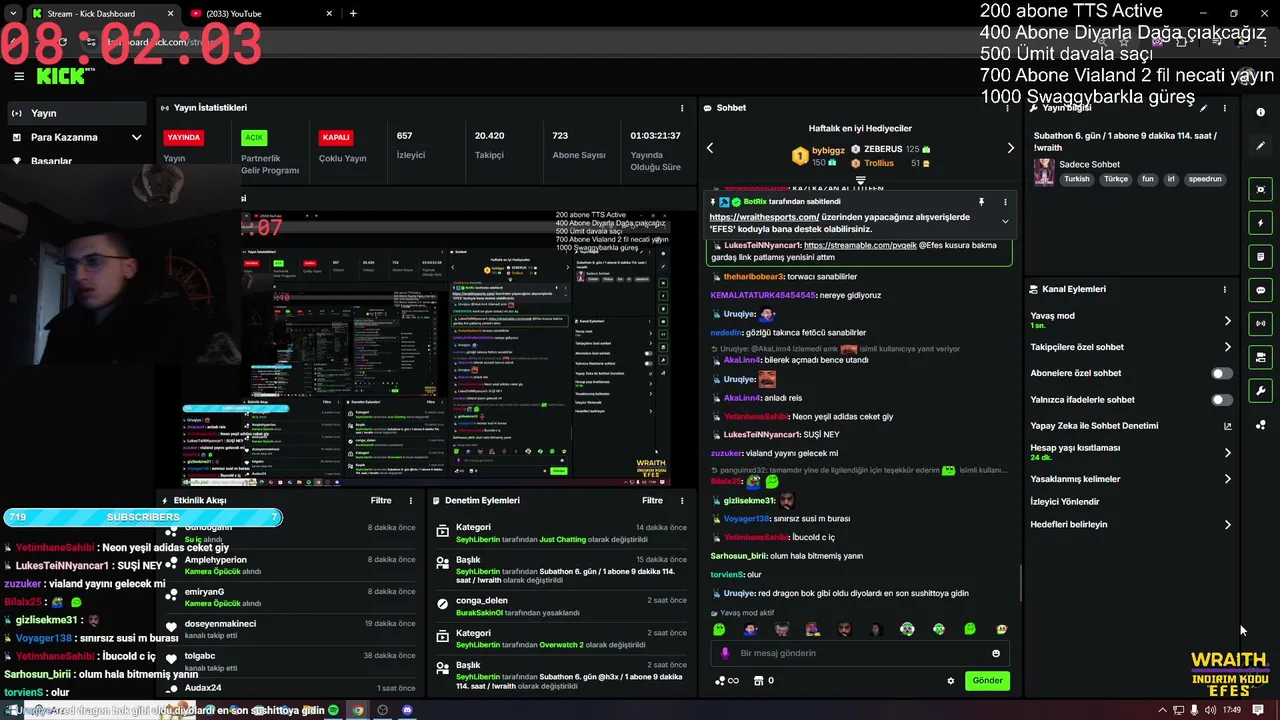Image resolution: width=1280 pixels, height=720 pixels.
Task: Click the wrench sidebar icon
Action: [1260, 391]
